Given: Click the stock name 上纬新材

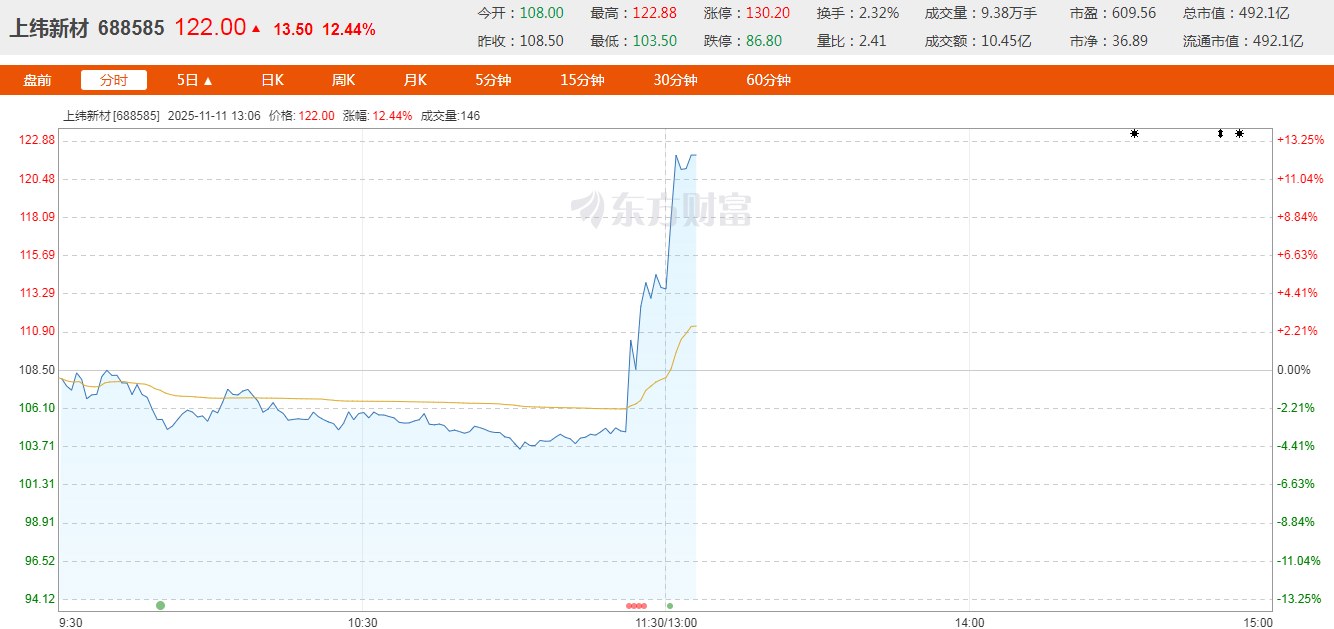Looking at the screenshot, I should [x=50, y=28].
